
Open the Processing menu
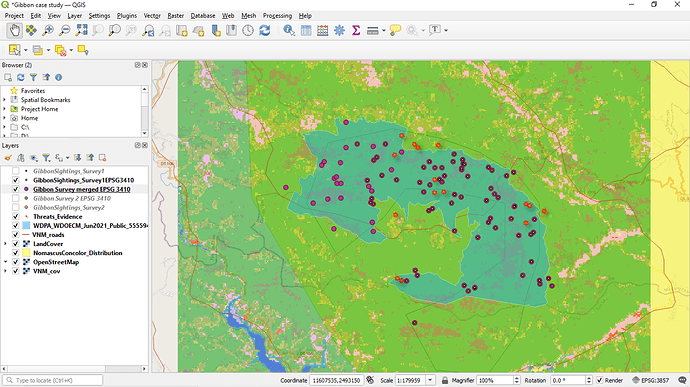[x=277, y=15]
